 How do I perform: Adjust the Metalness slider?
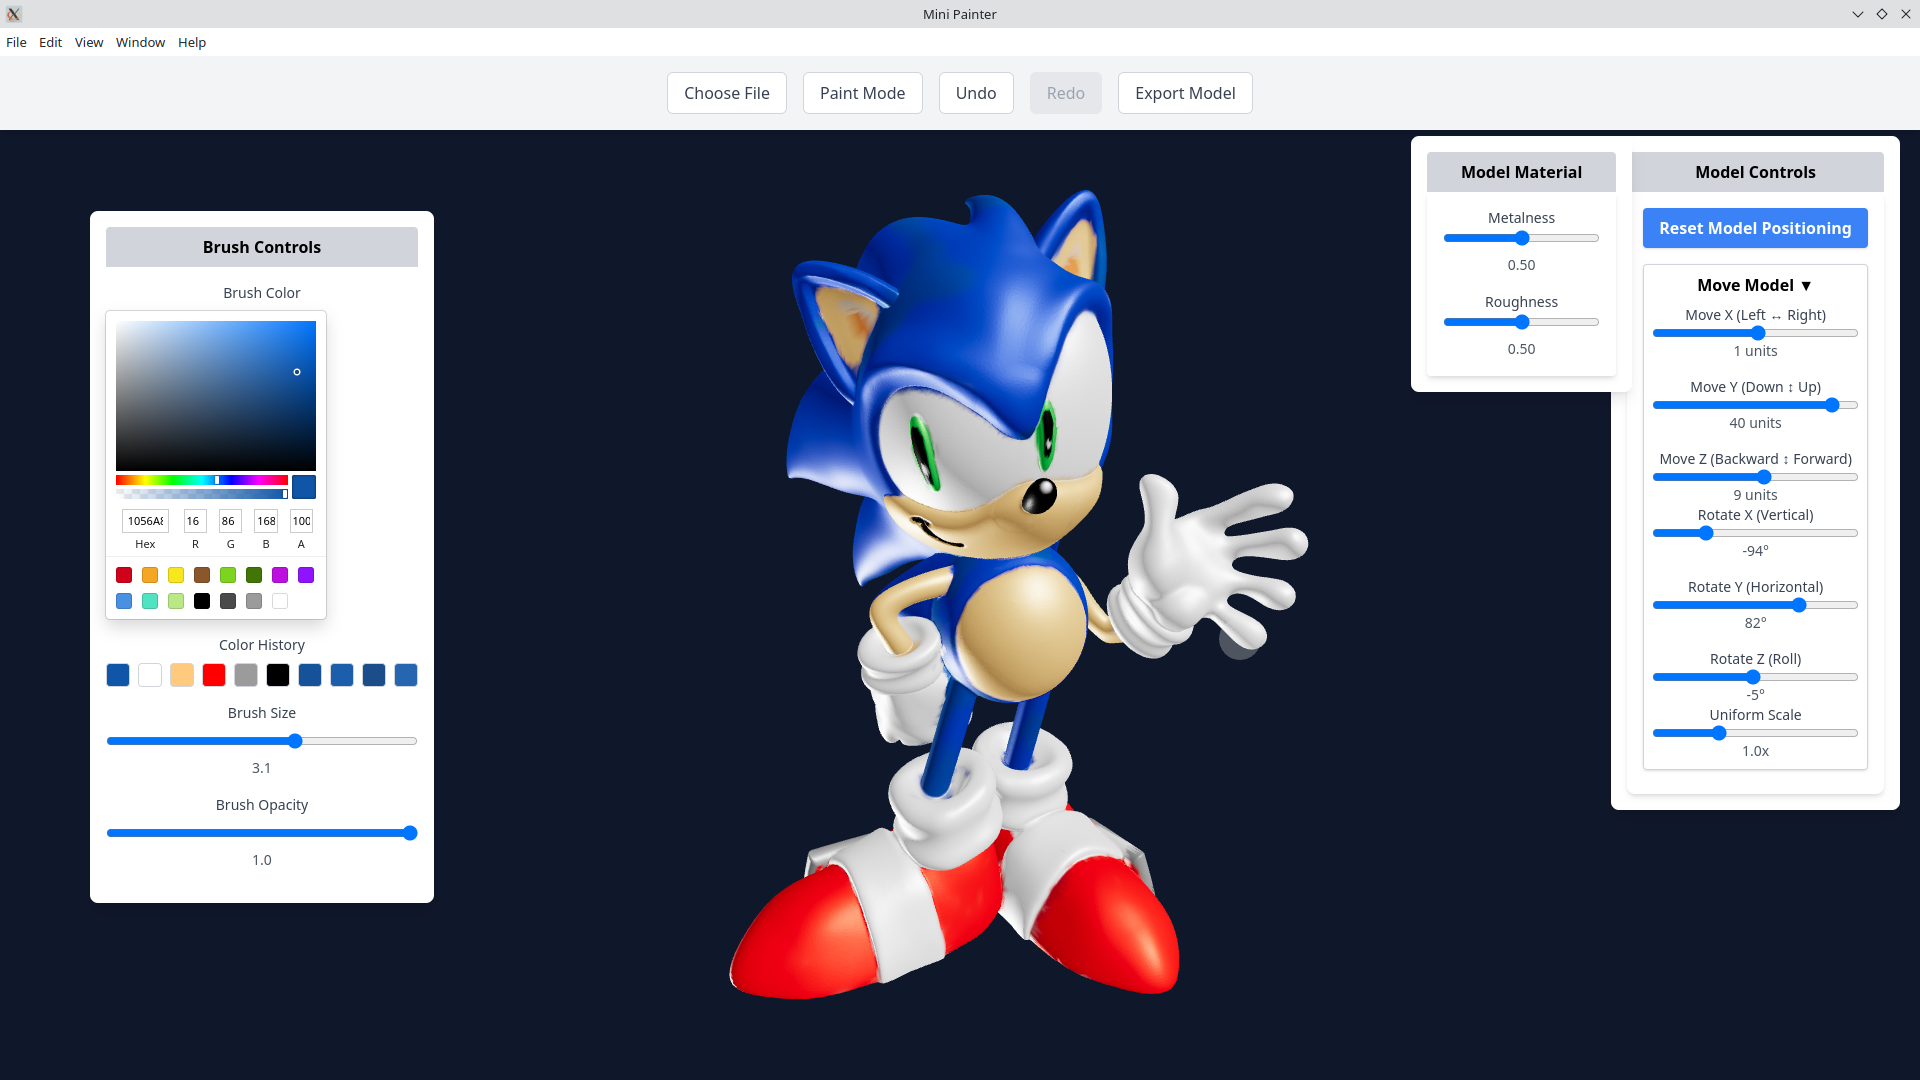coord(1521,238)
